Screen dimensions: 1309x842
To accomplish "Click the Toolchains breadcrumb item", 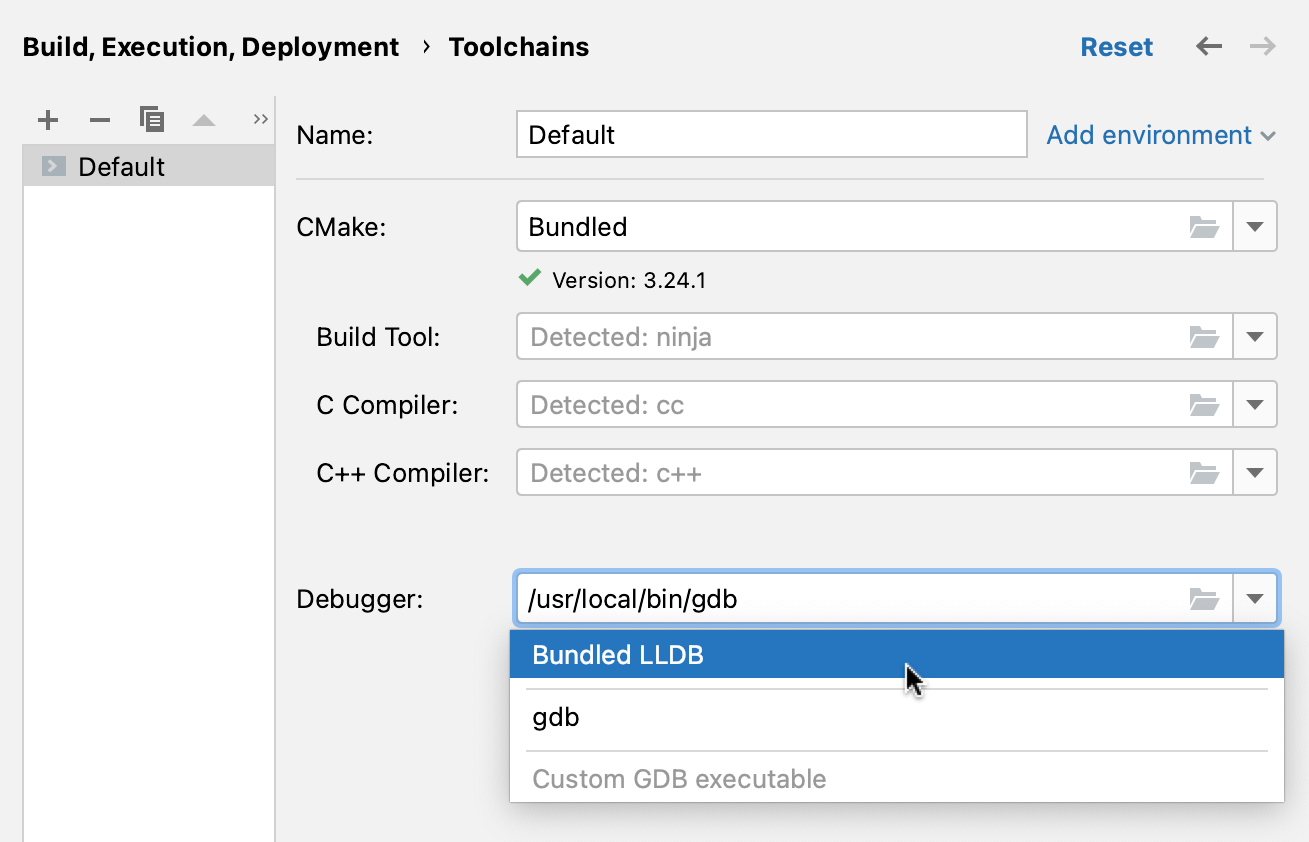I will pyautogui.click(x=518, y=46).
